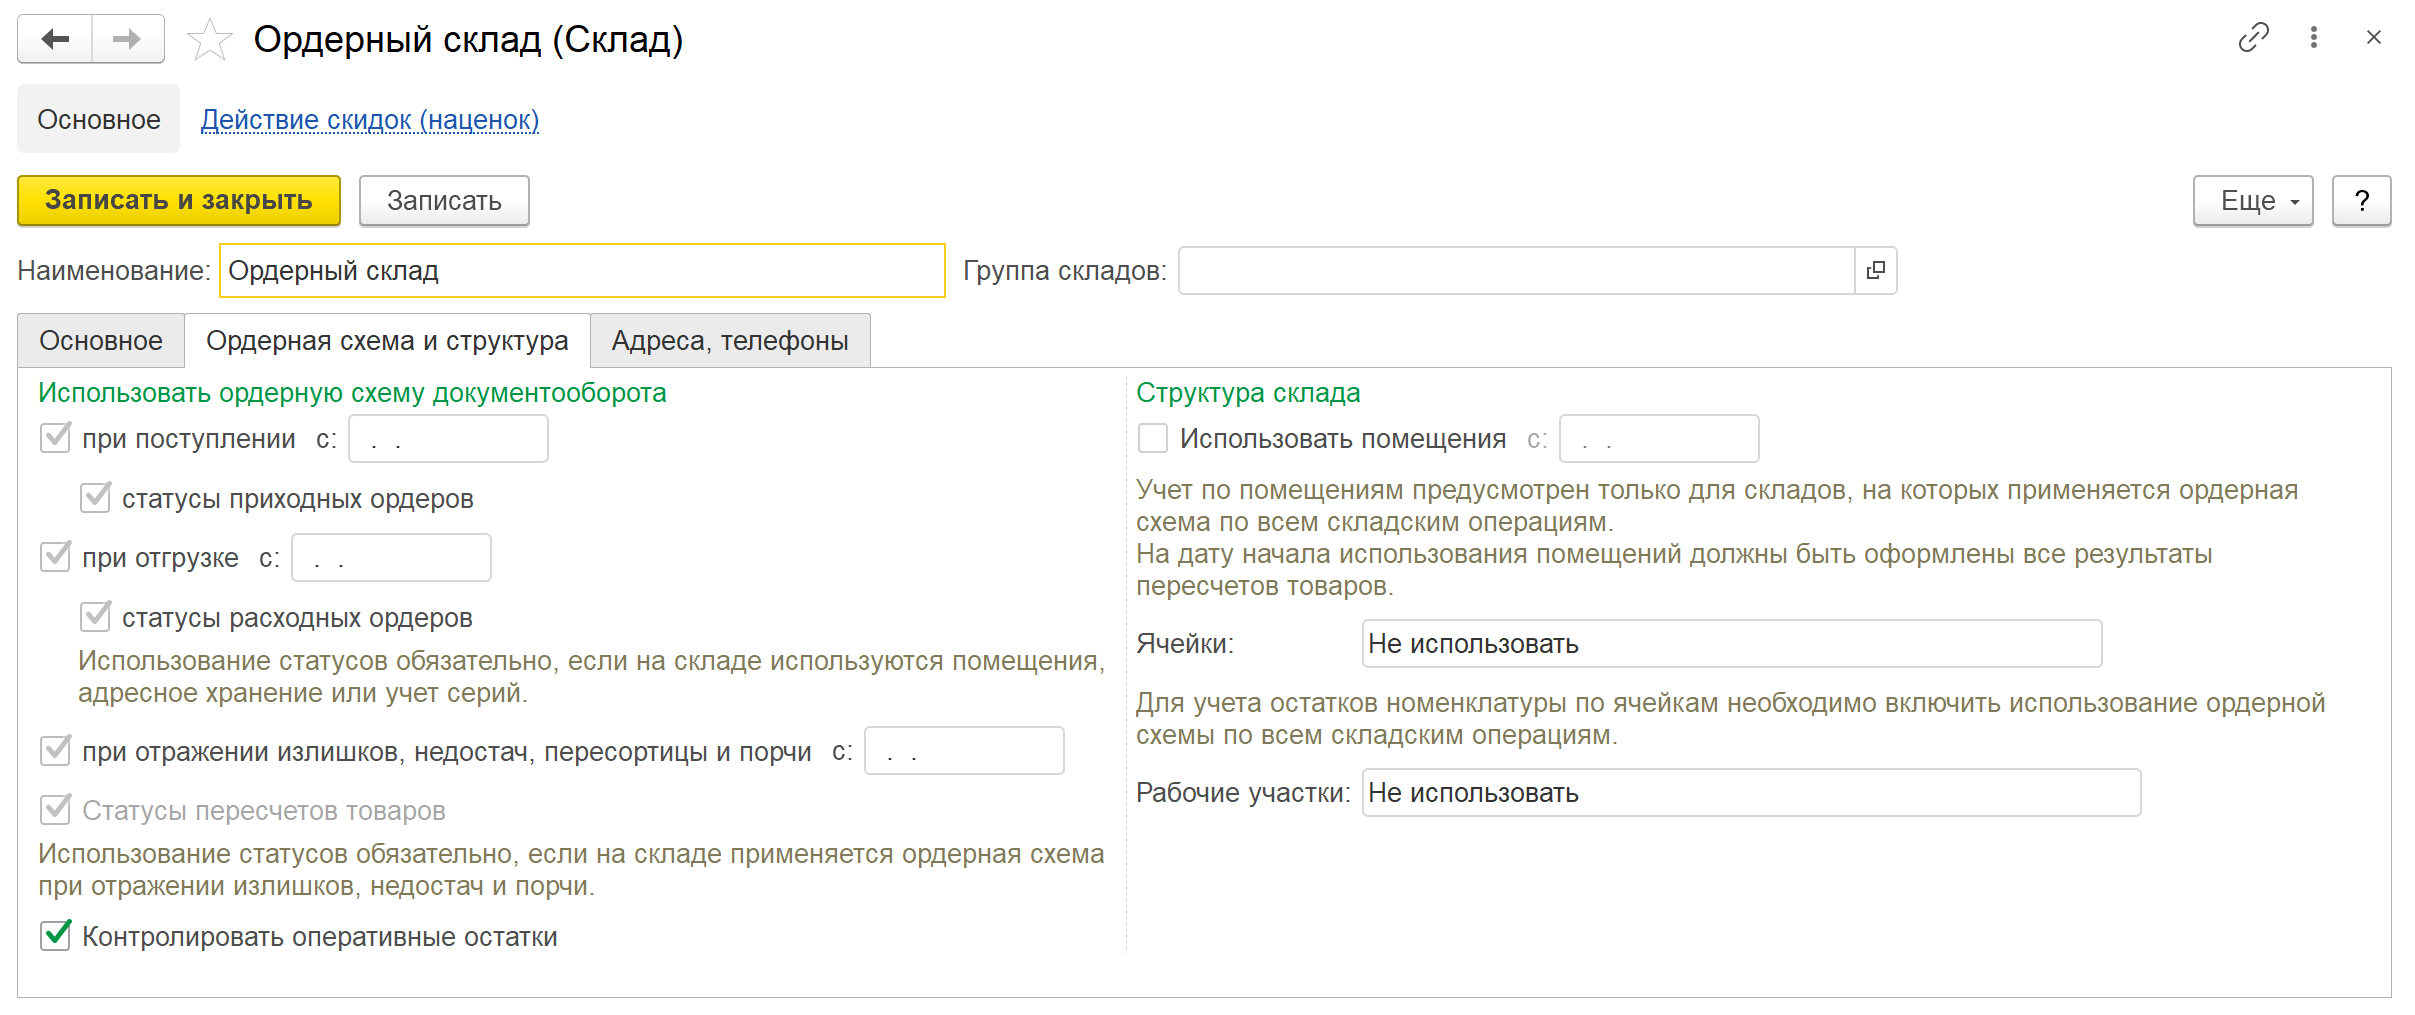Close the warehouse form with X icon
Screen dimensions: 2415x1015
2373,38
